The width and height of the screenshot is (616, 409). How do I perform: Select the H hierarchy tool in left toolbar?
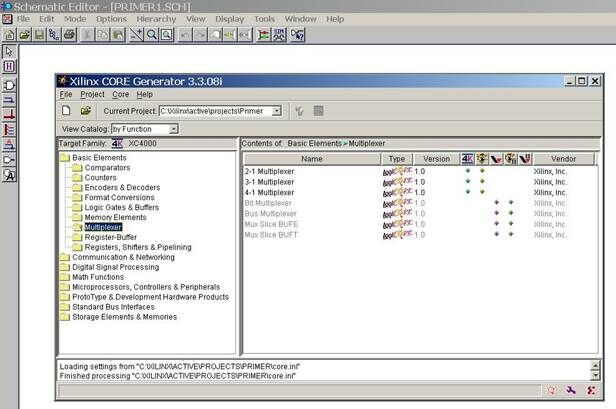[9, 66]
